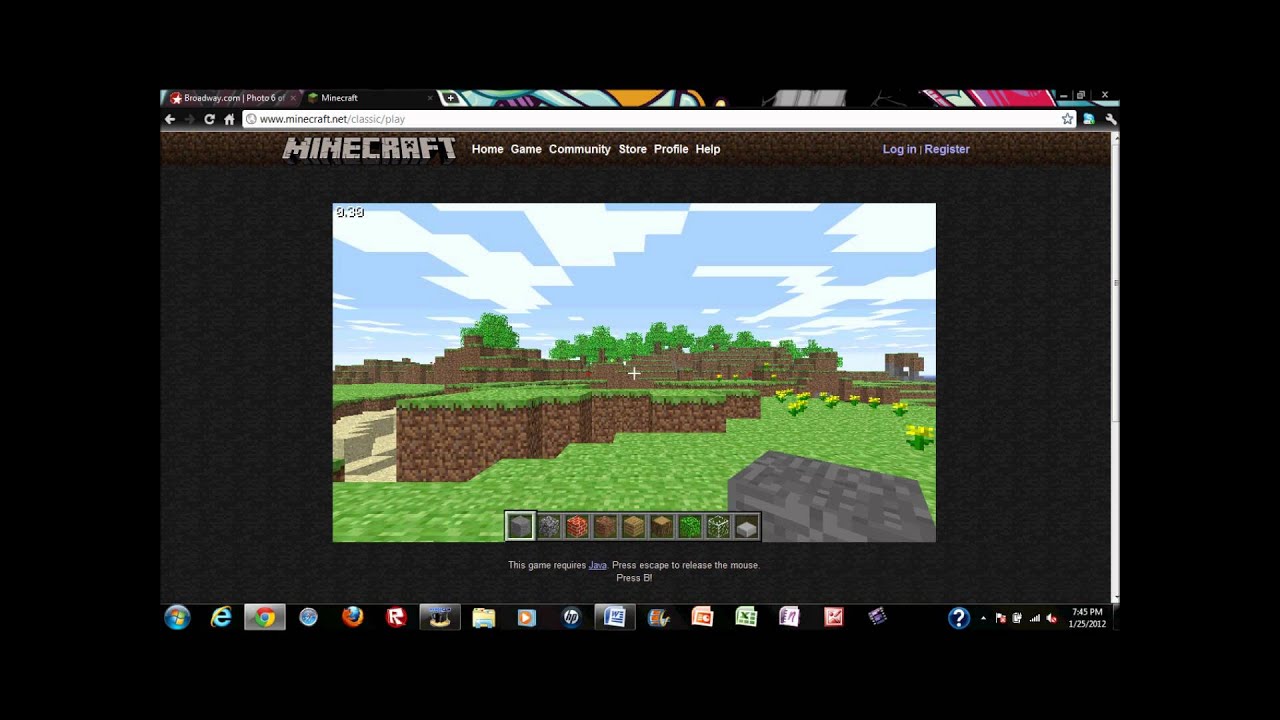Switch to the Minecraft tab

click(368, 98)
